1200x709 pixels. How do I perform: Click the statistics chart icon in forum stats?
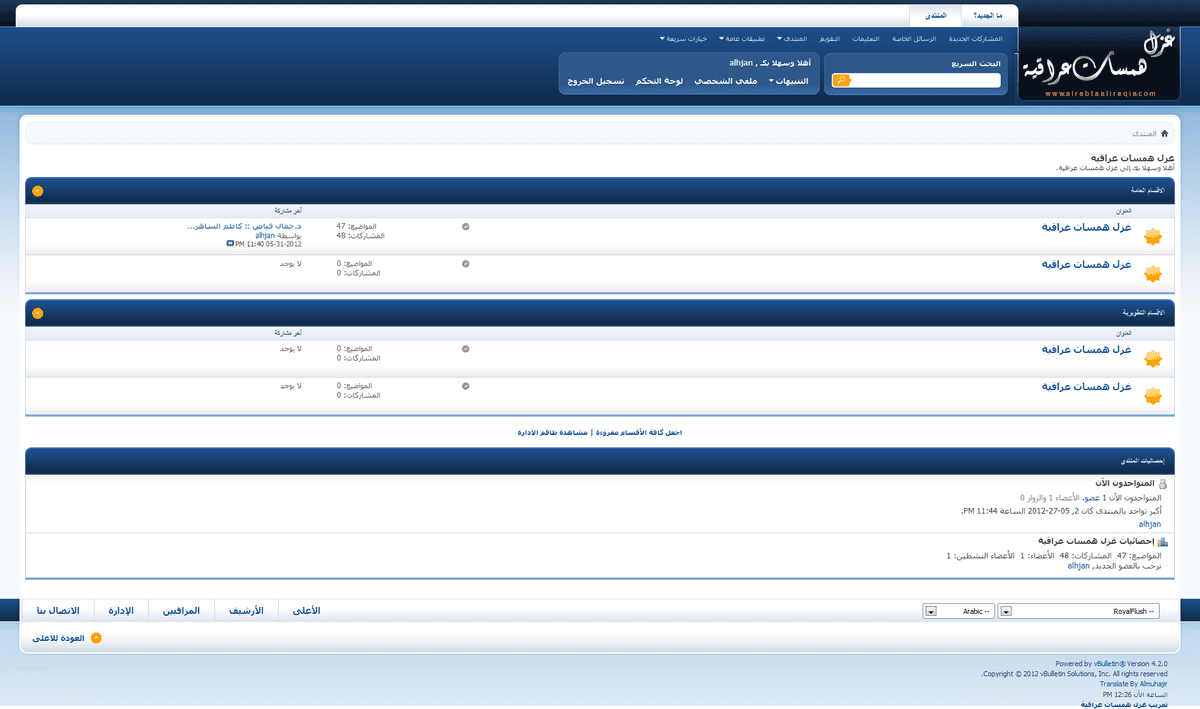(x=1162, y=542)
